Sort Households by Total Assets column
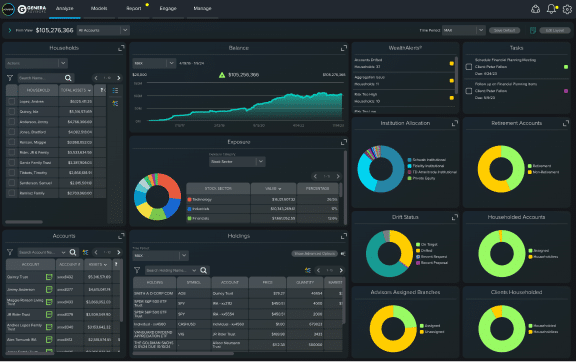 tap(76, 90)
